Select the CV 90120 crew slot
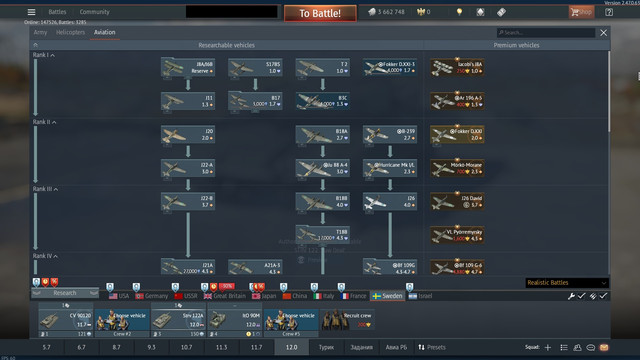The height and width of the screenshot is (360, 640). click(x=66, y=320)
